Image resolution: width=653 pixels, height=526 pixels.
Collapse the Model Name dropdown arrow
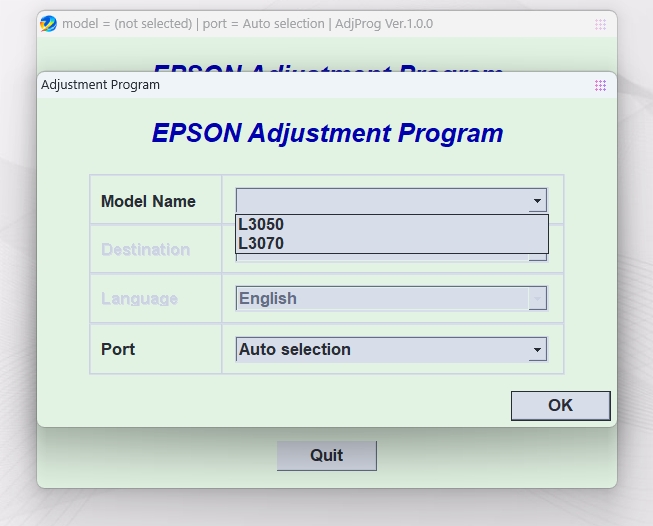[537, 201]
